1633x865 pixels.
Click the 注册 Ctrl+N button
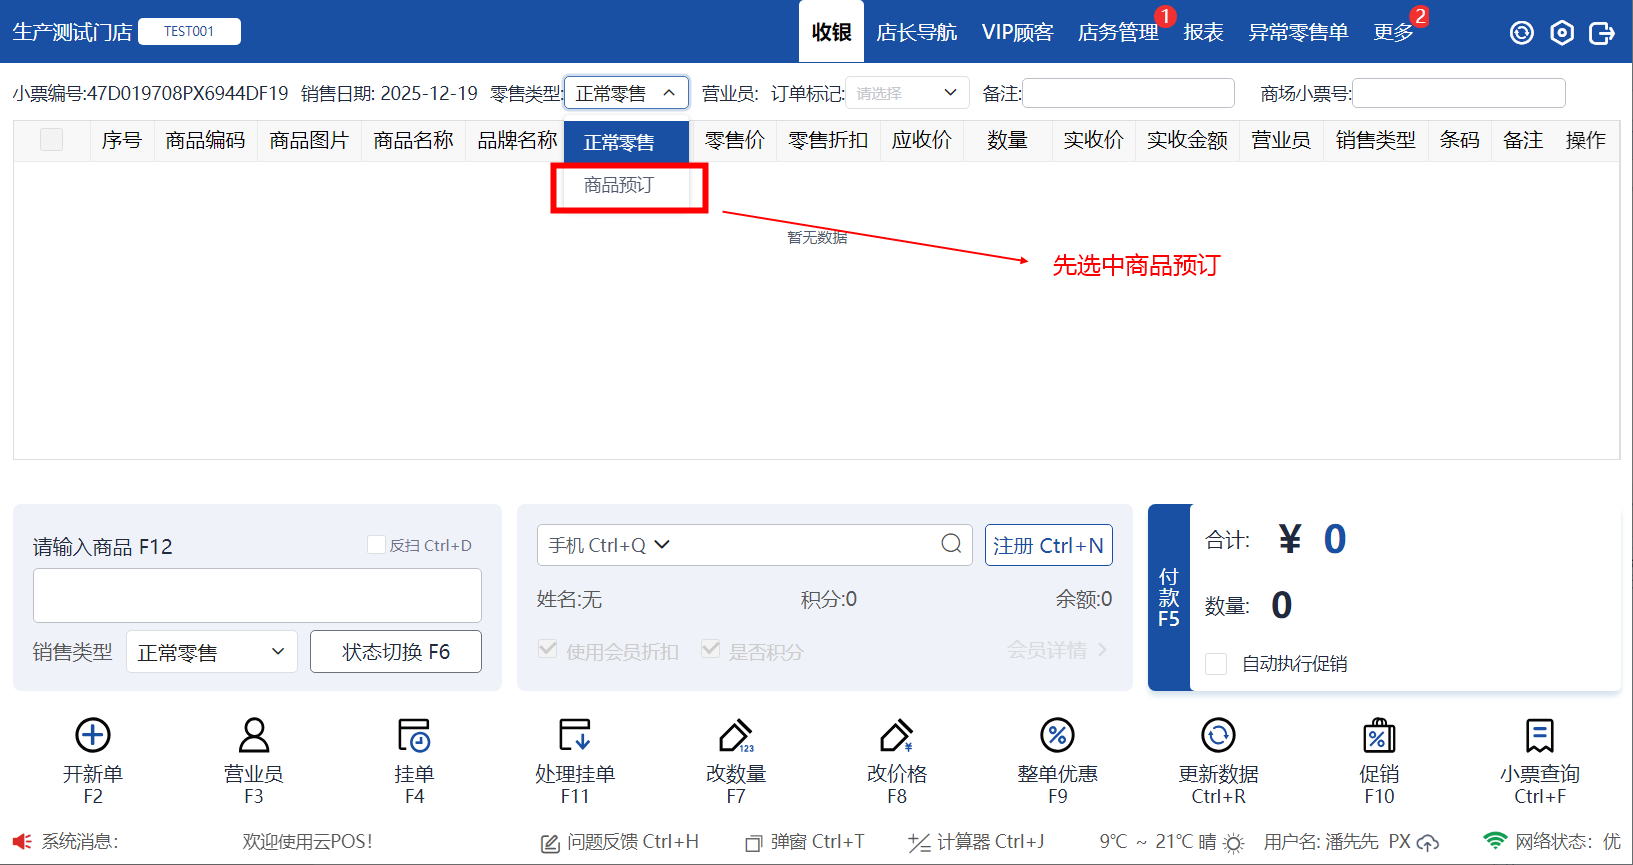tap(1048, 545)
